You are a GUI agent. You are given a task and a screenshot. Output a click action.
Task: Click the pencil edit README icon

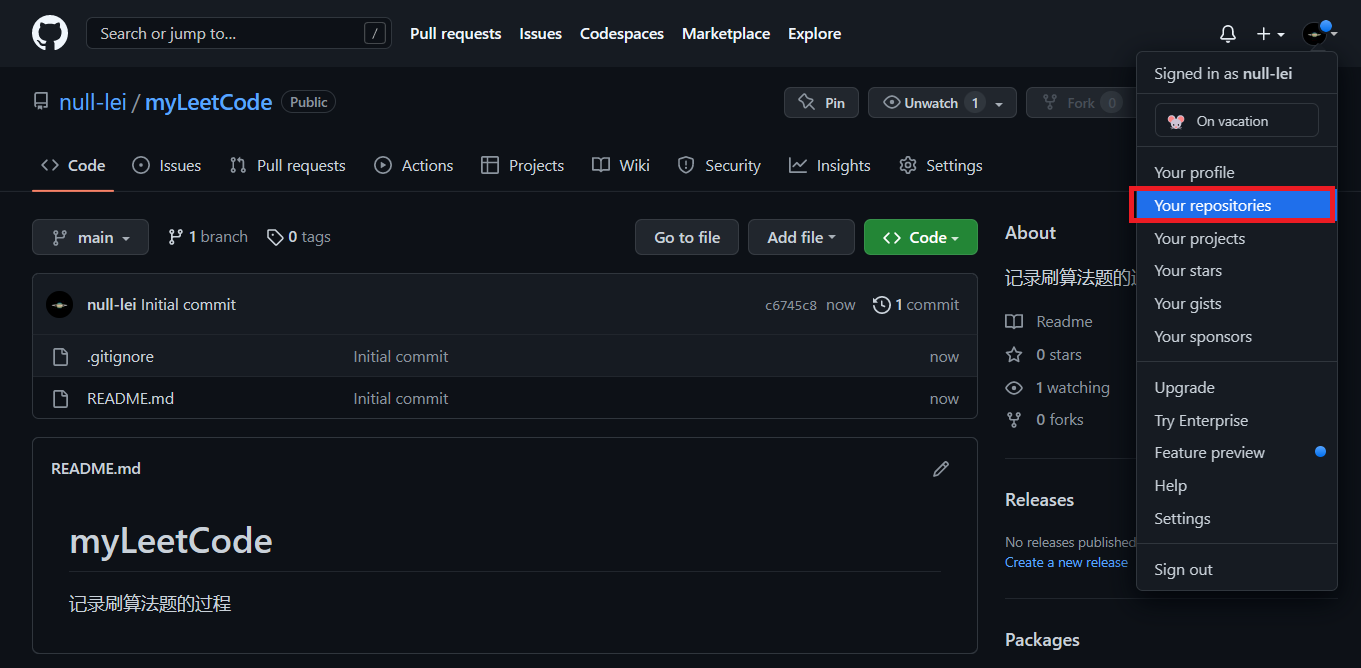(940, 469)
